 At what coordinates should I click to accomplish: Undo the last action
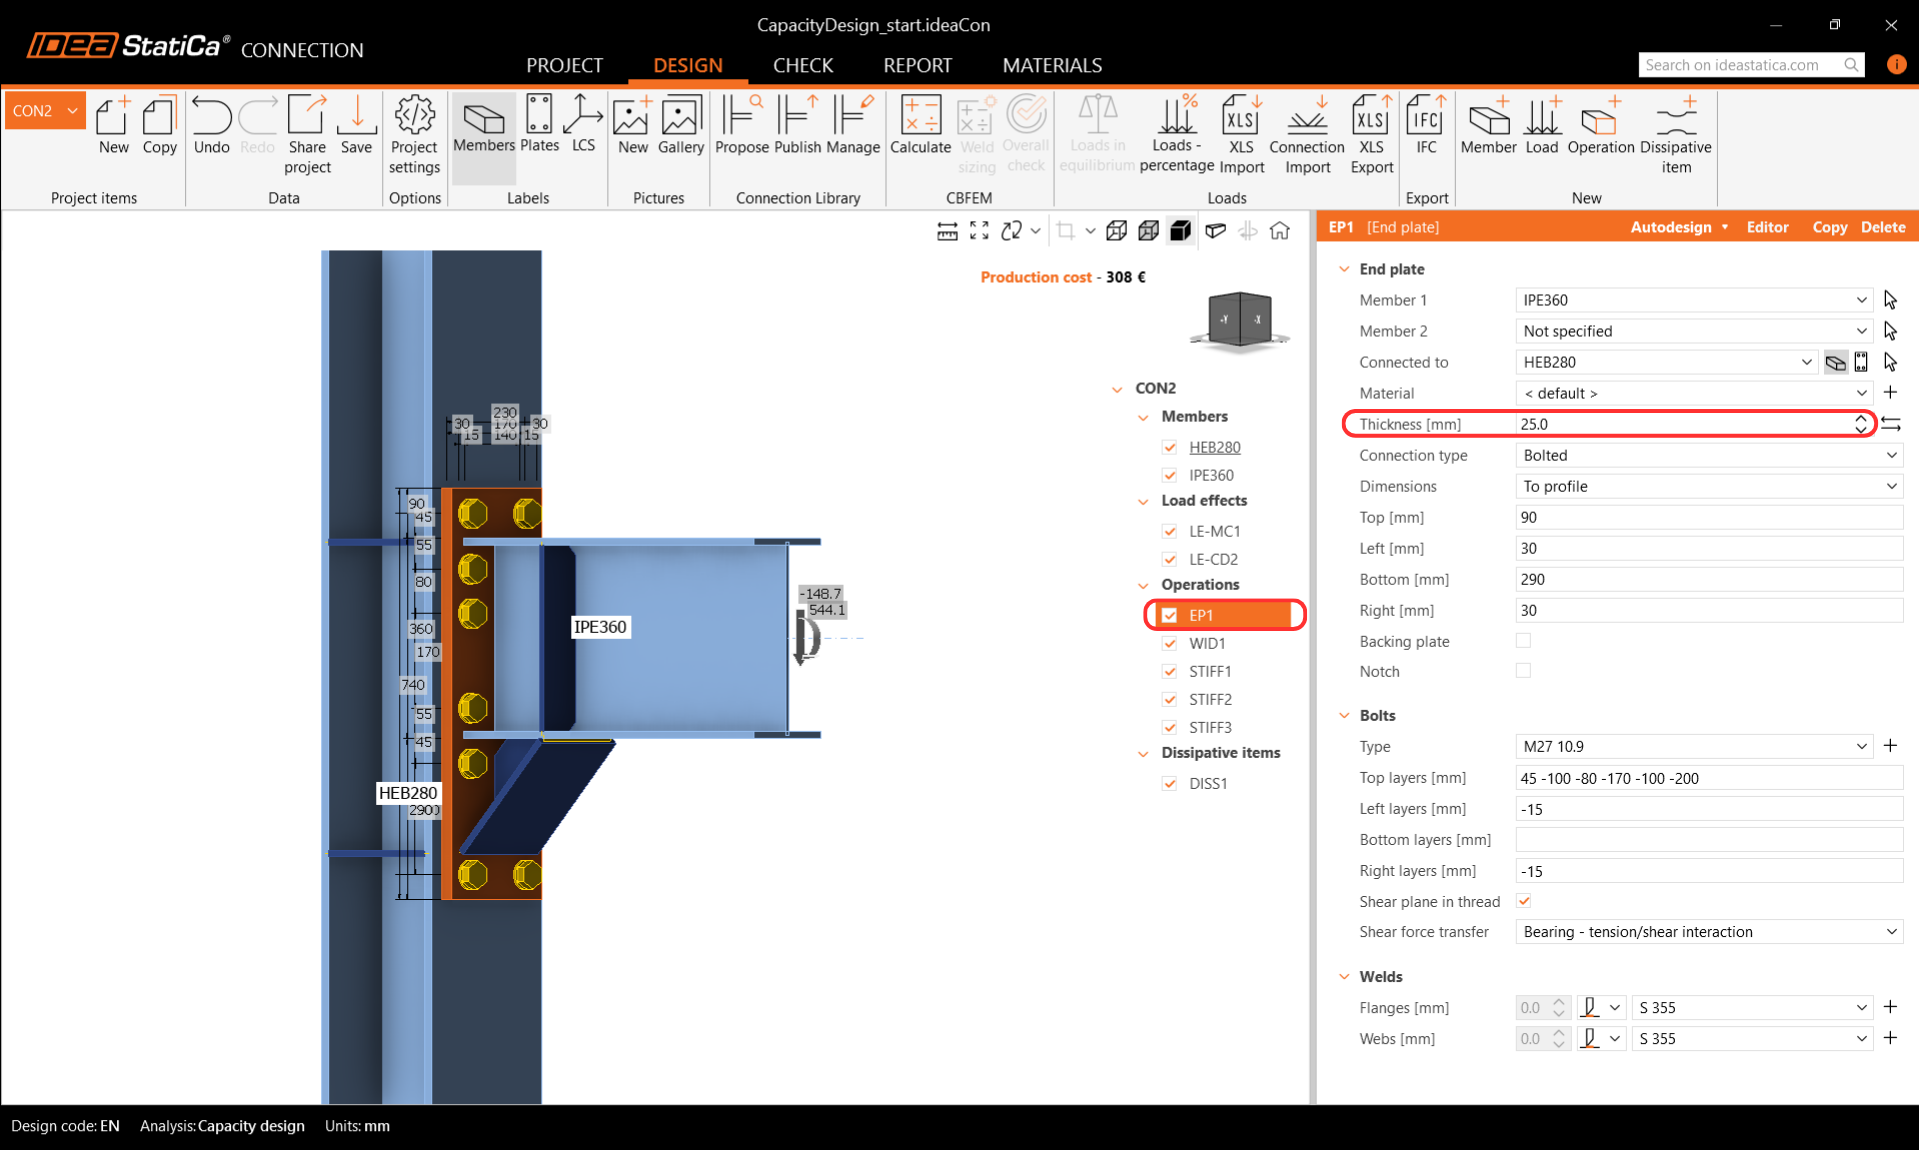[x=211, y=126]
